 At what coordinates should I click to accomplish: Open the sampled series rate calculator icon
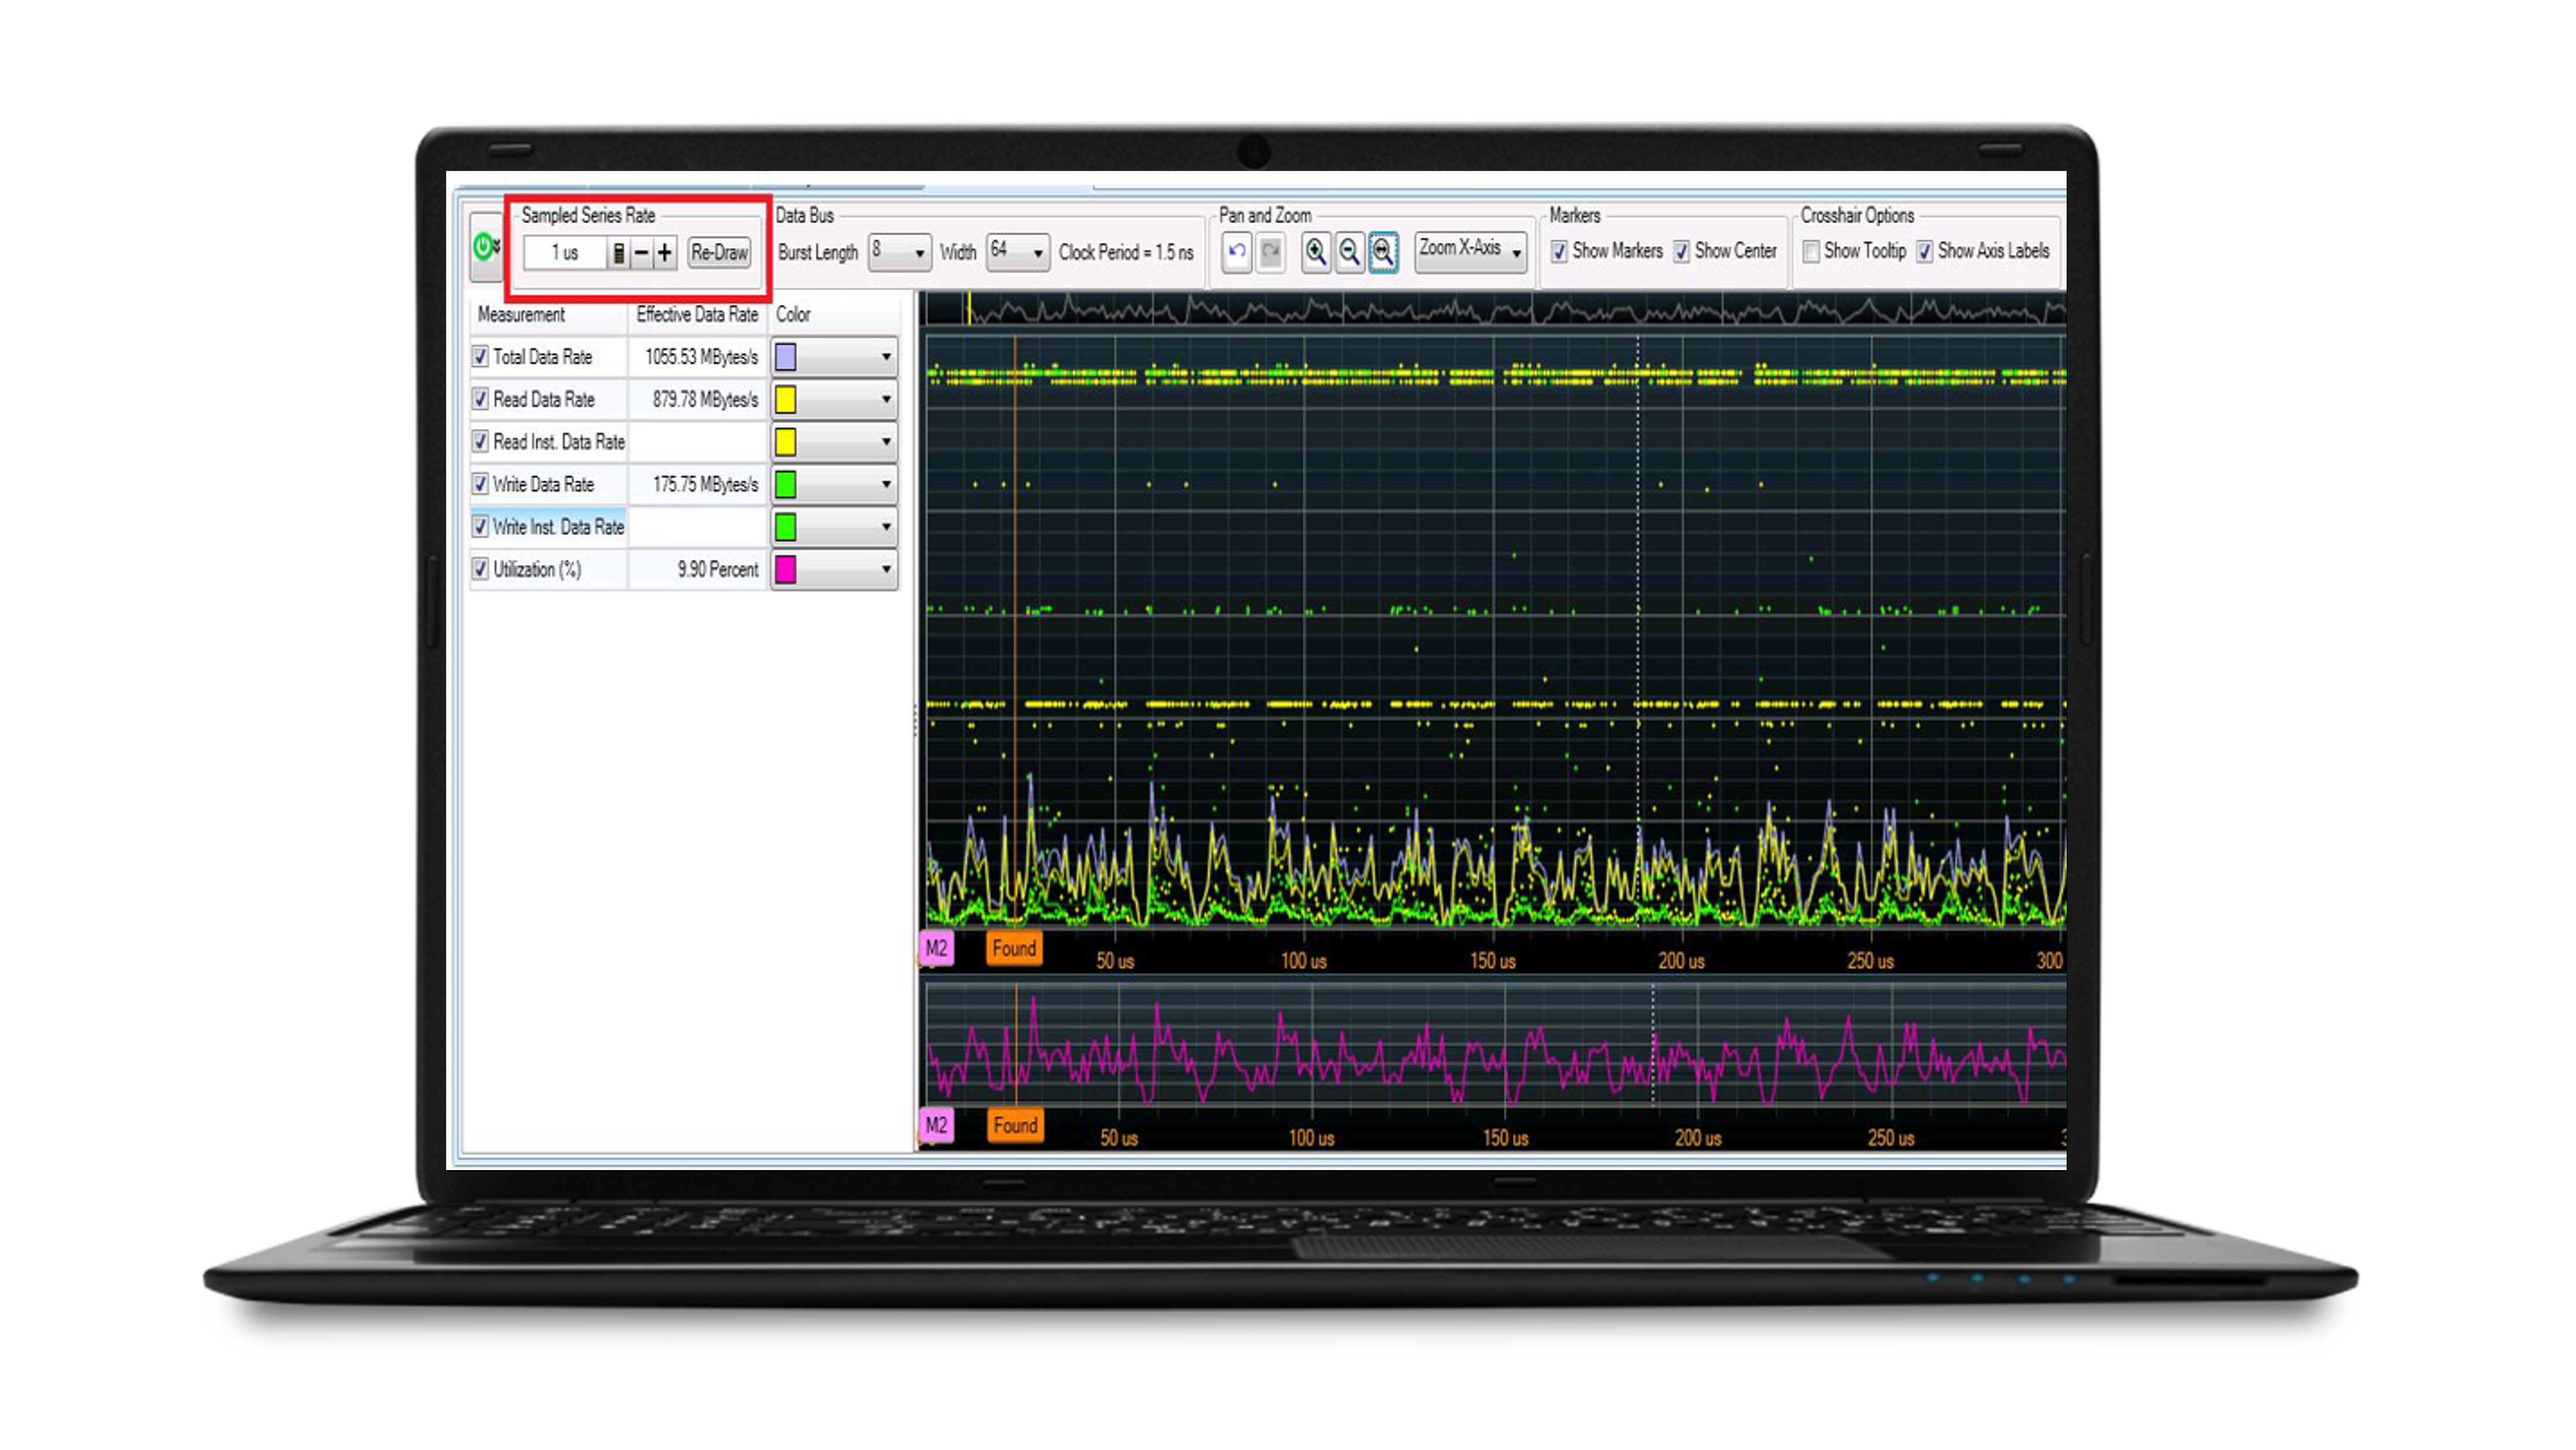619,253
